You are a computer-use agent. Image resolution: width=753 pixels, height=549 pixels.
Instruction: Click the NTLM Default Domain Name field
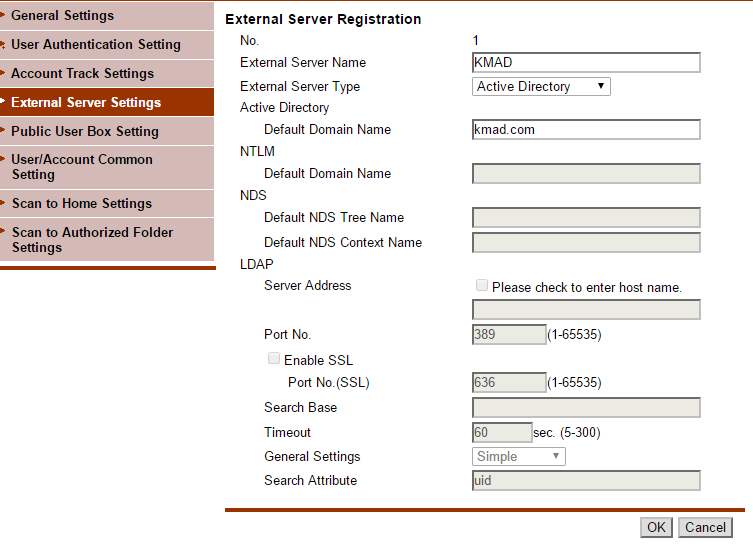[586, 173]
